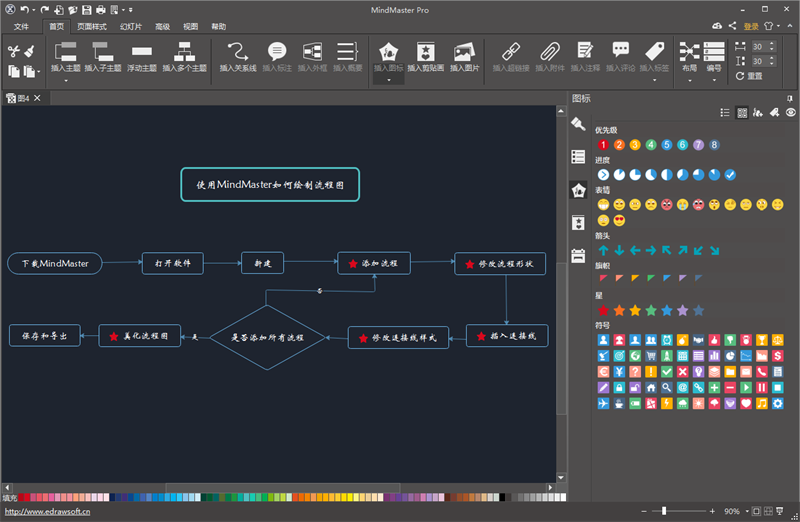Open the paste options dropdown arrow
The height and width of the screenshot is (522, 800).
coord(39,72)
